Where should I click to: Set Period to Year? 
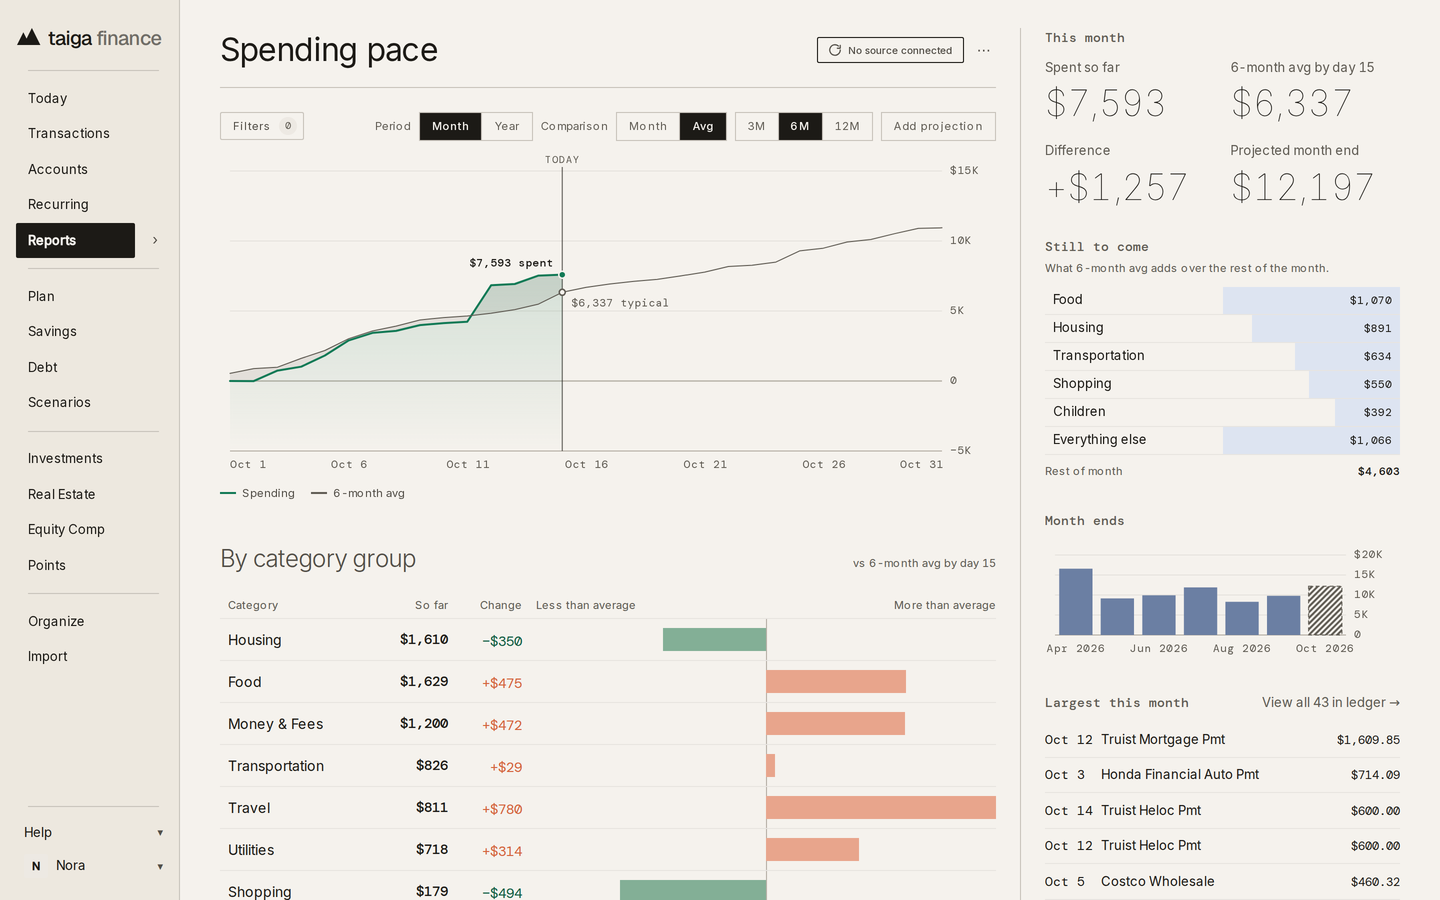[x=507, y=126]
